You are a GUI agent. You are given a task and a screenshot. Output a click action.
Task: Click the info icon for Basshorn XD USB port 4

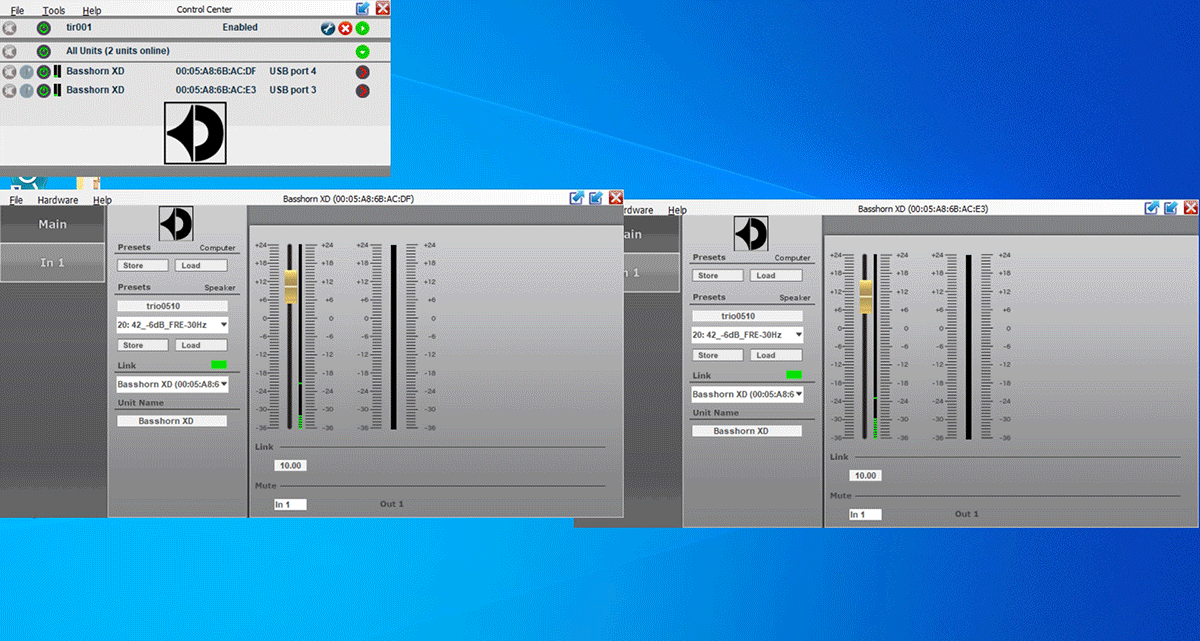[x=27, y=72]
